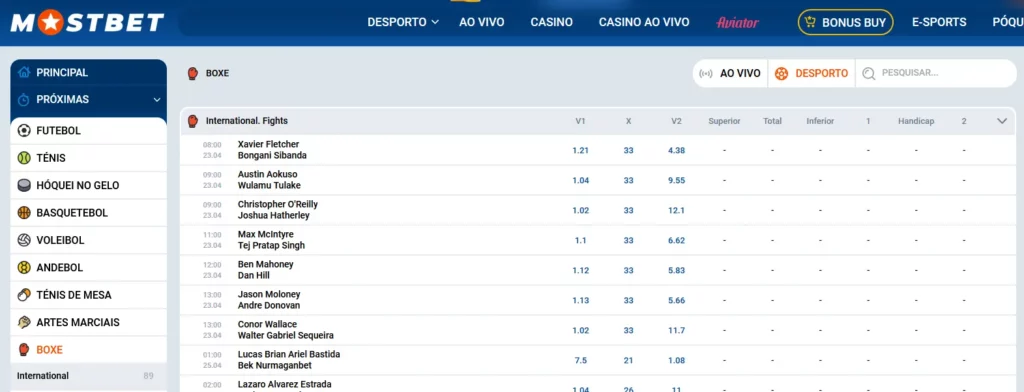Click the basketball icon beside Basquetebol
The width and height of the screenshot is (1024, 392).
pyautogui.click(x=24, y=213)
